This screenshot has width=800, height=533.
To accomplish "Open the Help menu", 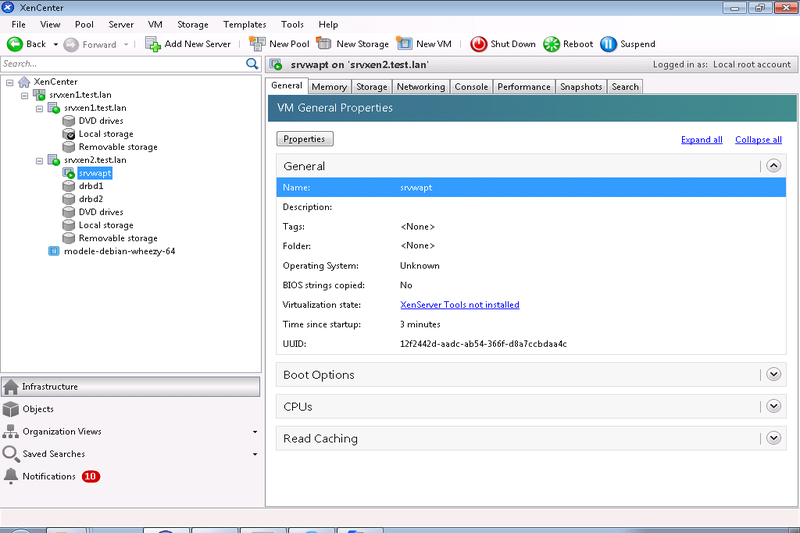I will pos(328,24).
